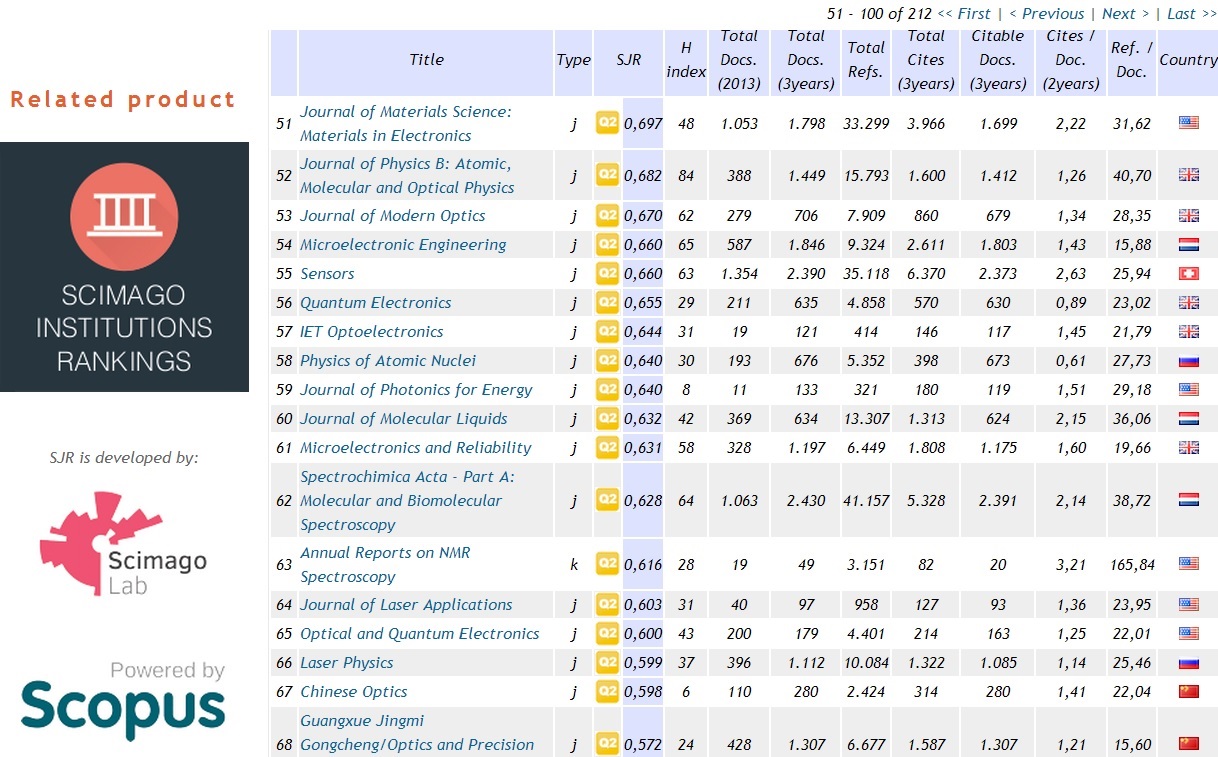Viewport: 1218px width, 757px height.
Task: Click the Title column header
Action: click(426, 60)
